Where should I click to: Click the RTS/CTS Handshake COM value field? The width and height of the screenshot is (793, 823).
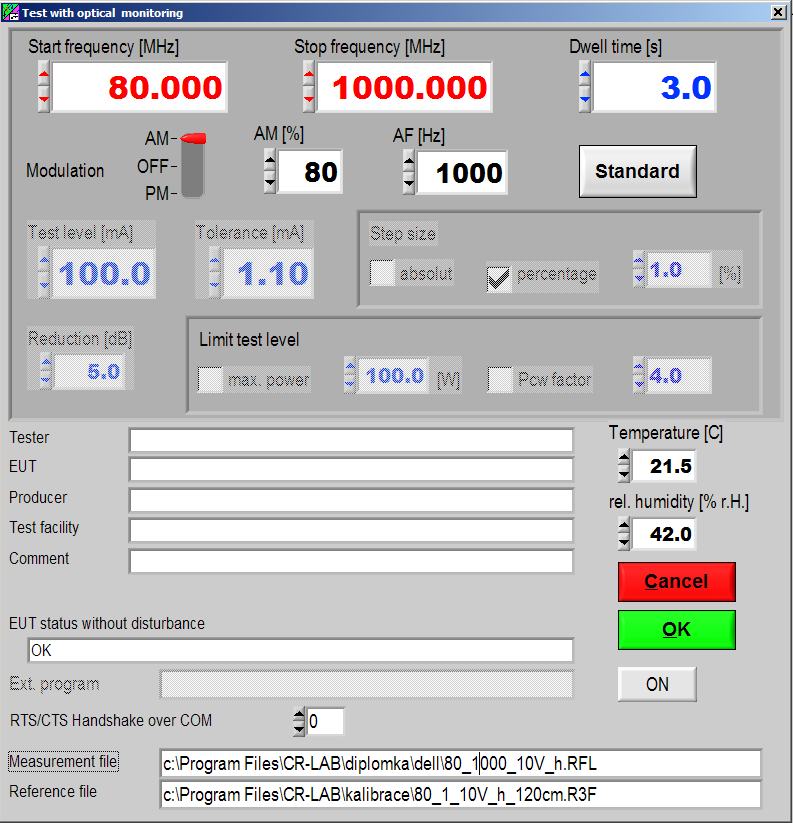point(325,721)
